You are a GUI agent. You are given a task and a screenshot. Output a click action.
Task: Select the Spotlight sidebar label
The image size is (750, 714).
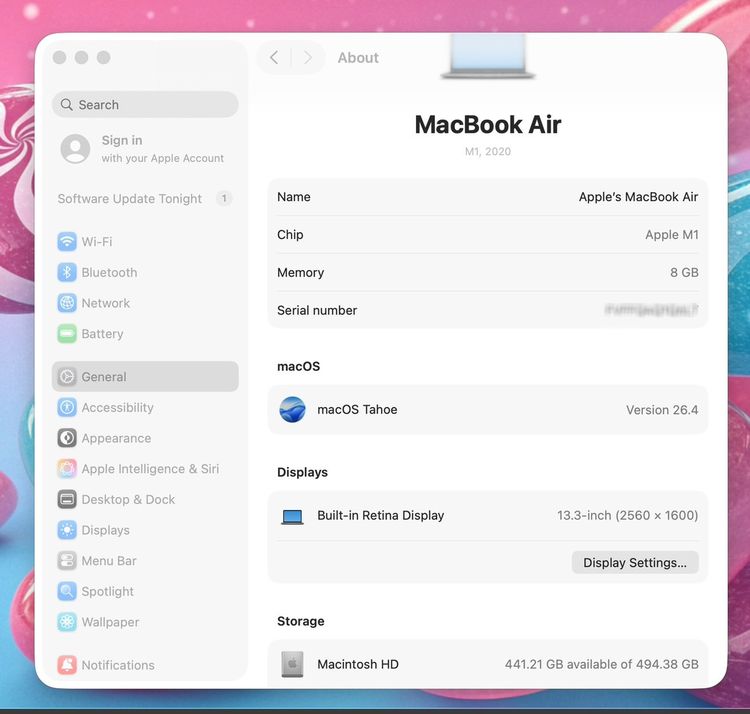(107, 592)
